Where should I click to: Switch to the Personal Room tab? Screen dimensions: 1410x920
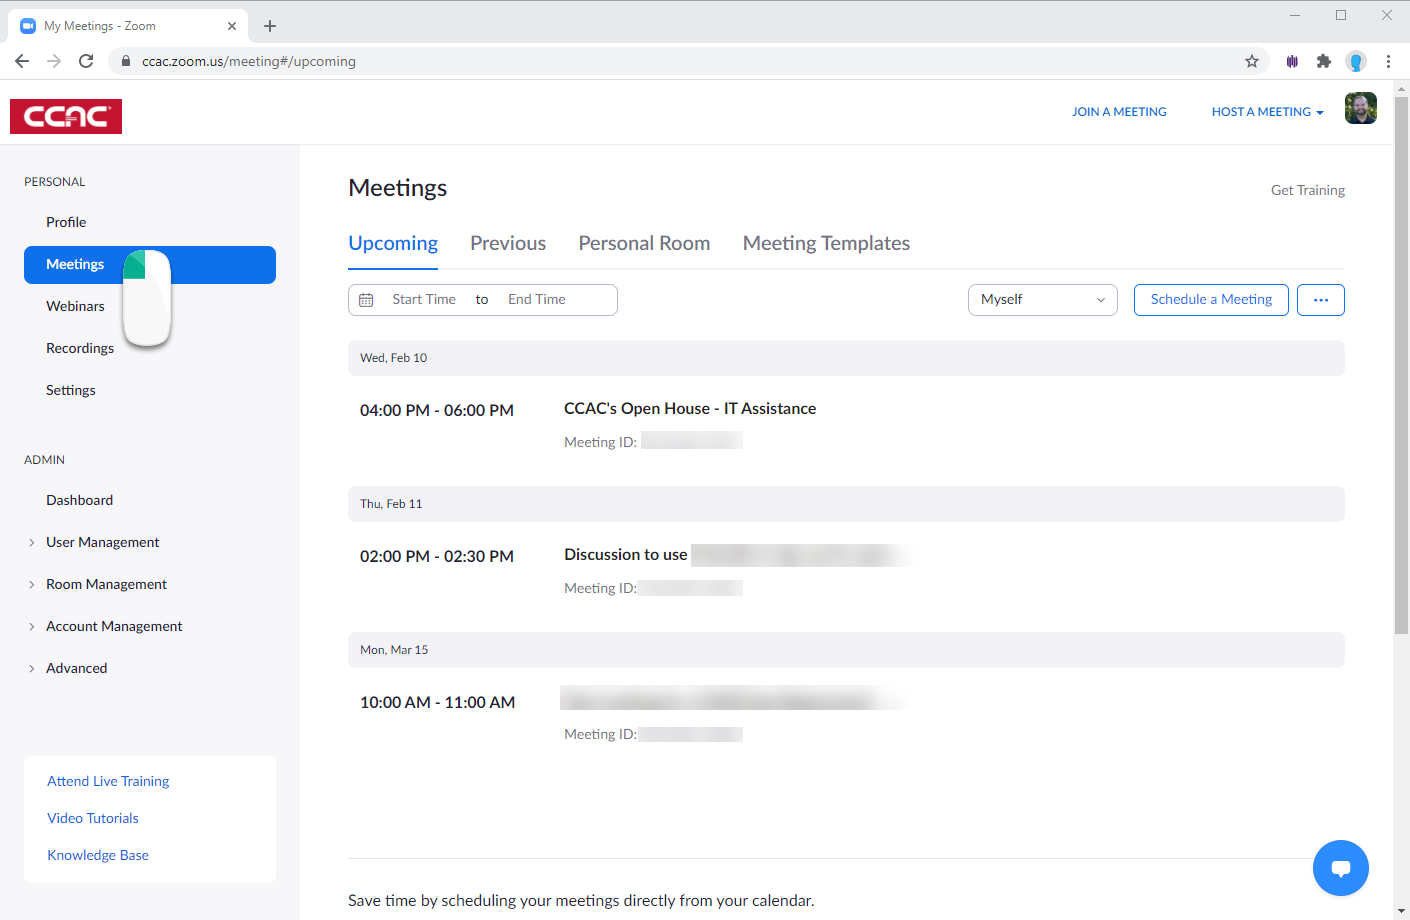644,243
